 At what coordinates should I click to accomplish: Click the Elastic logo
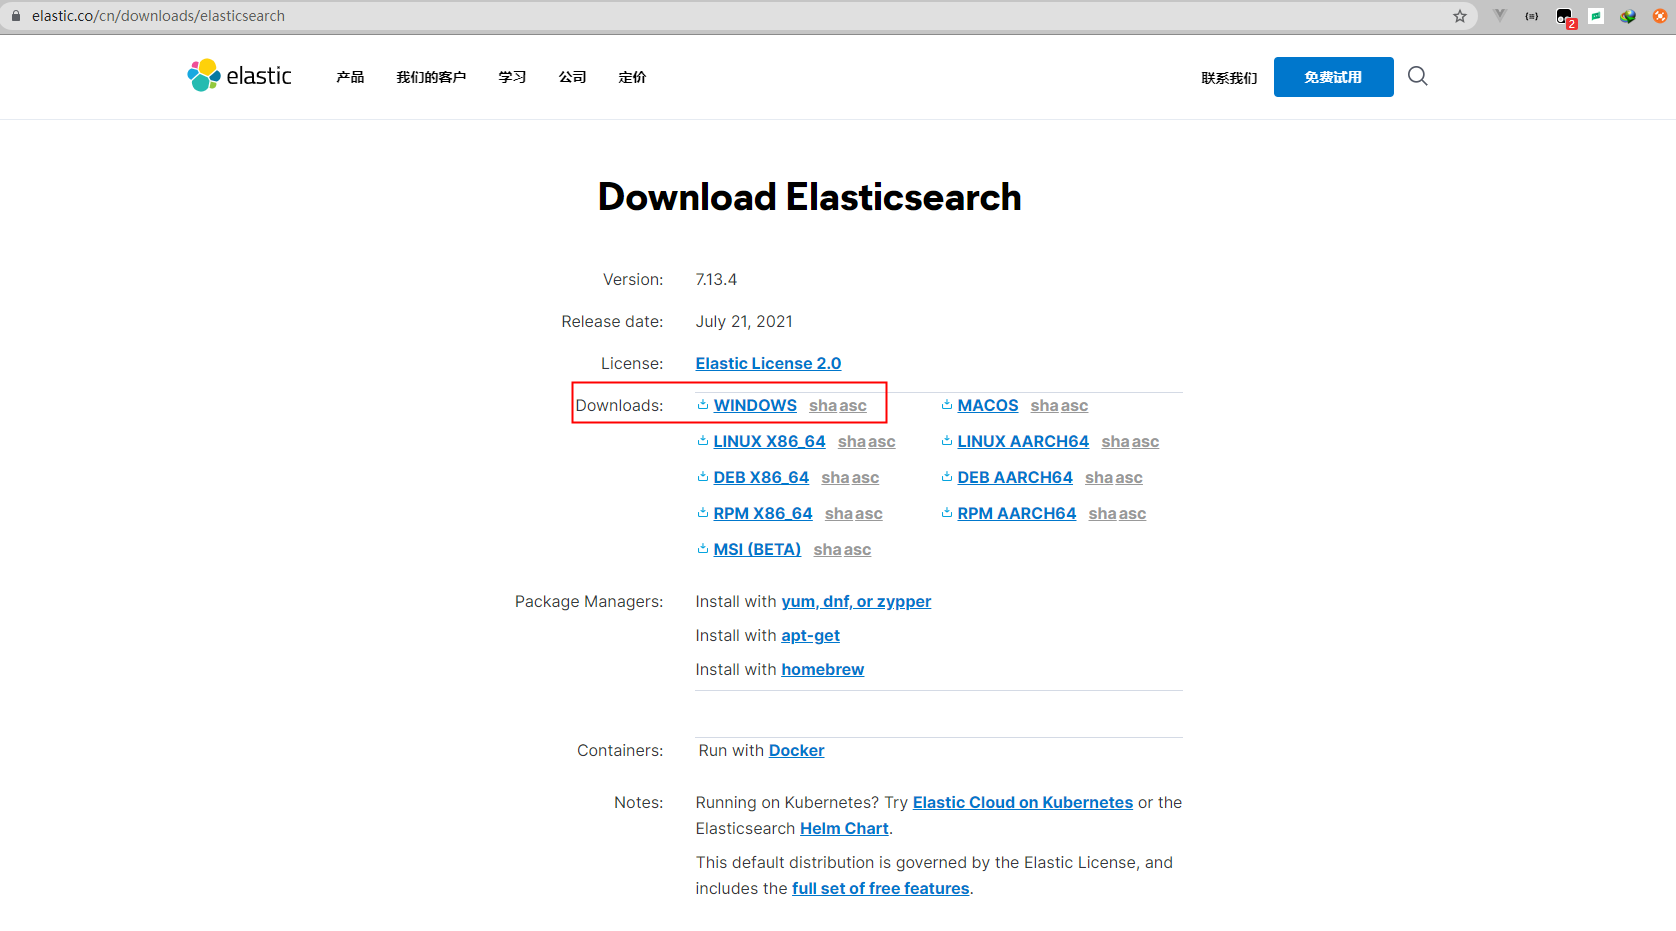(239, 76)
